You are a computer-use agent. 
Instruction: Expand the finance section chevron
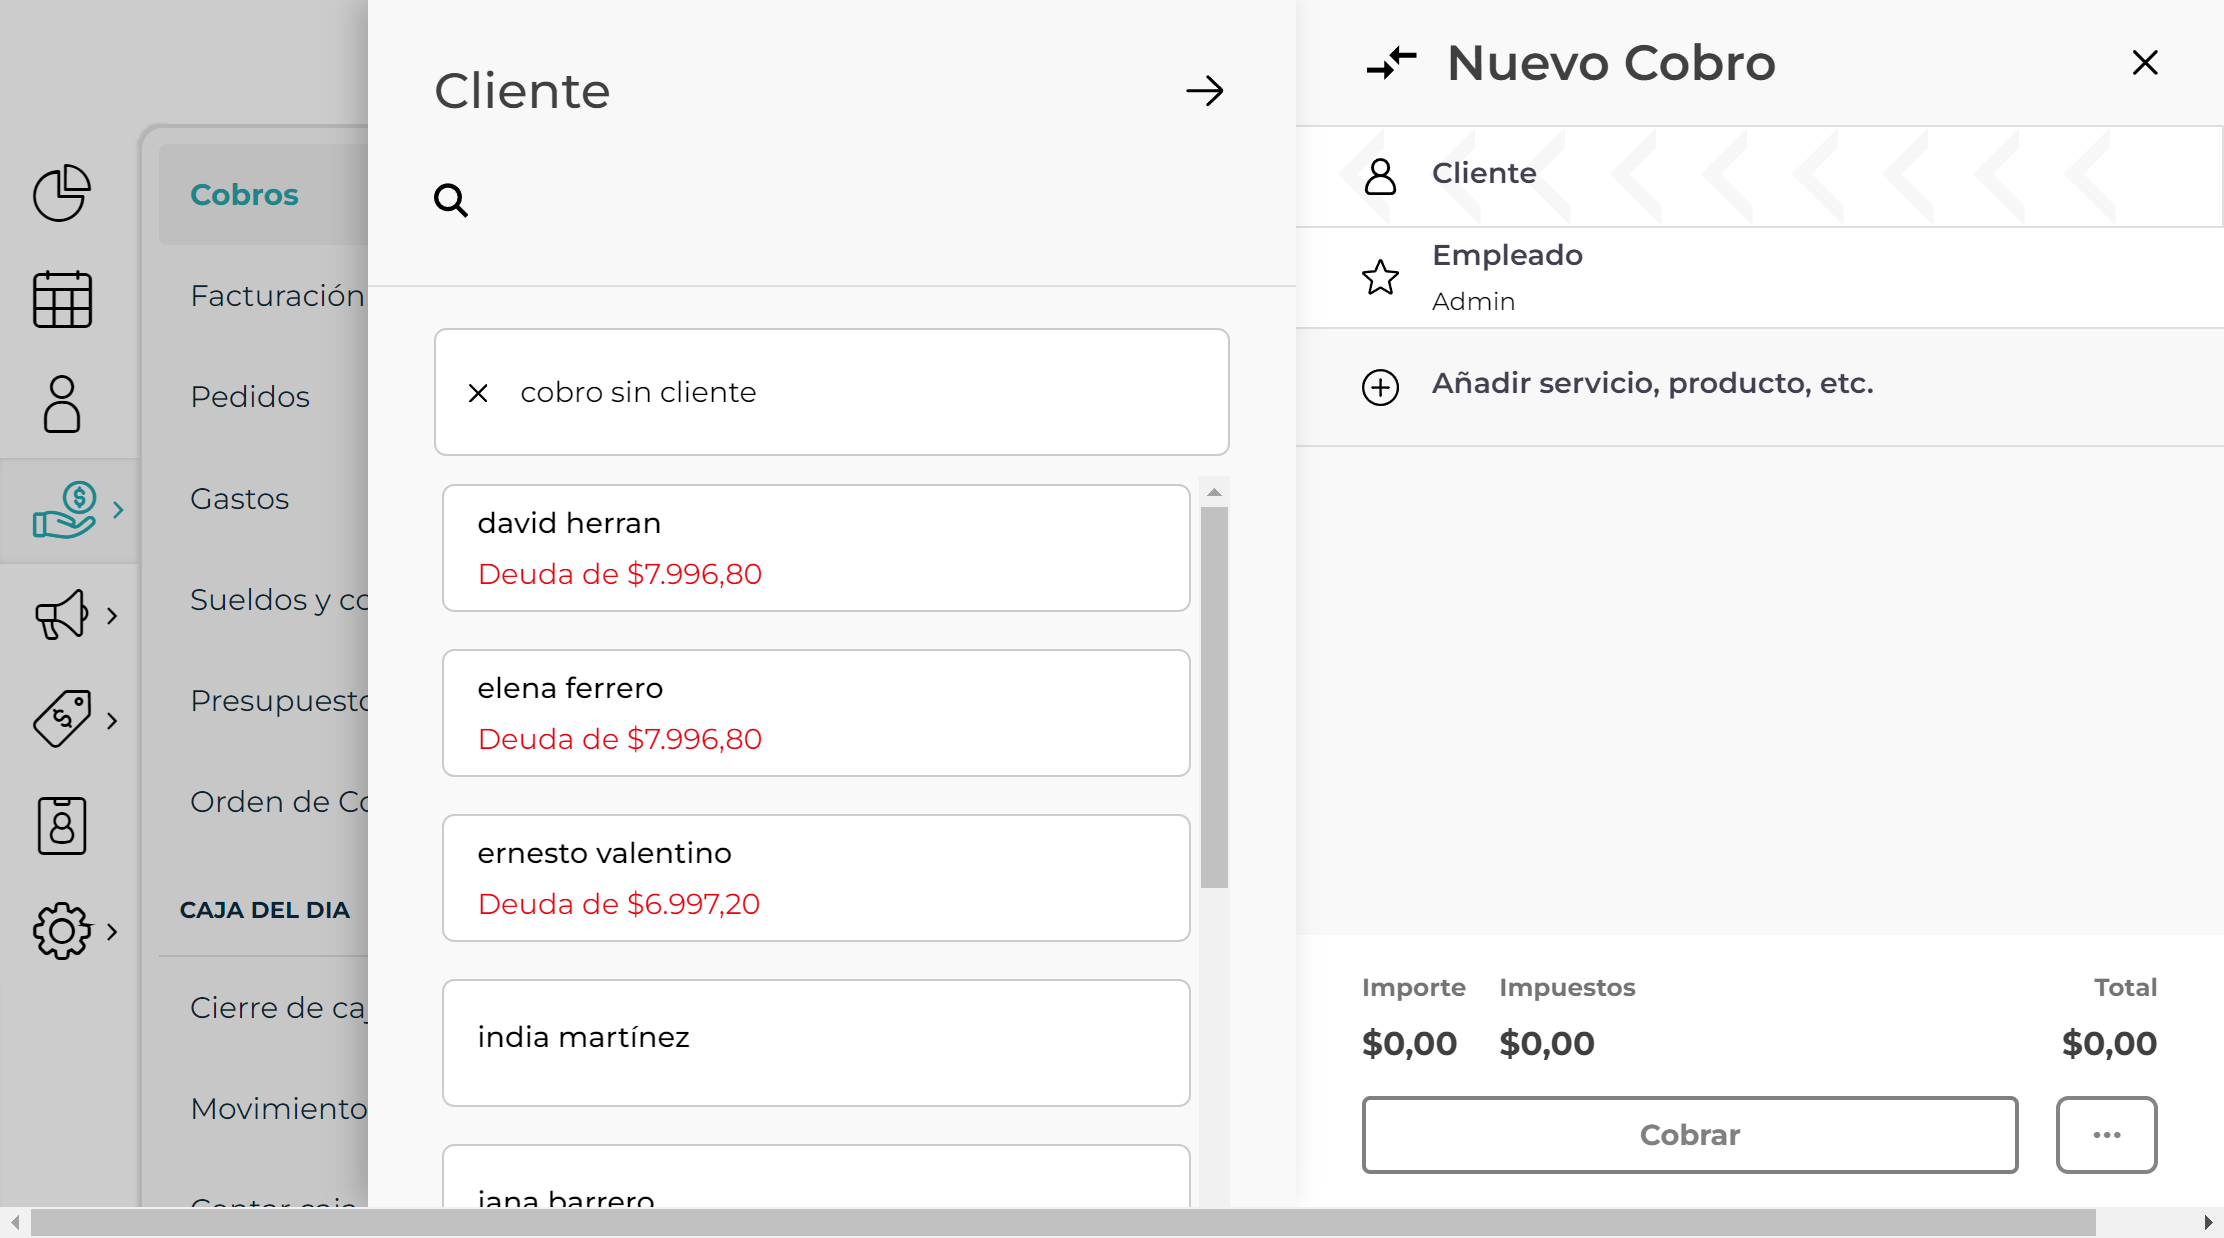(118, 510)
